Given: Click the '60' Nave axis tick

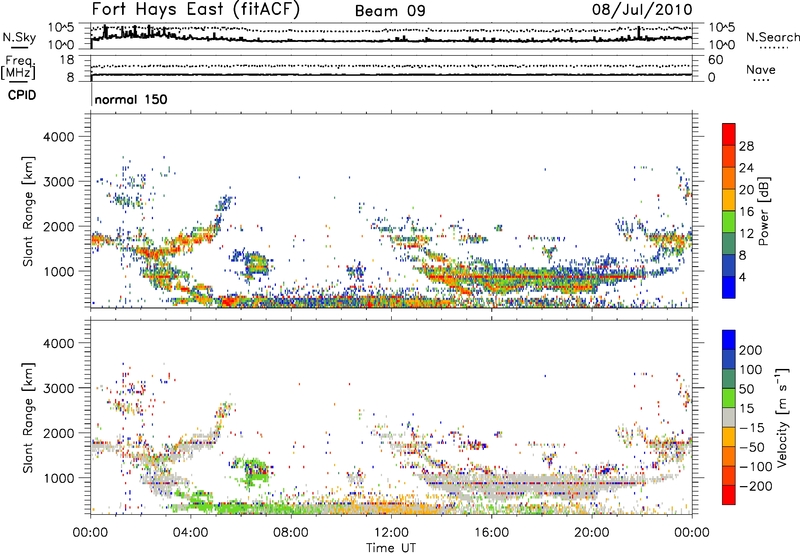Looking at the screenshot, I should (715, 60).
